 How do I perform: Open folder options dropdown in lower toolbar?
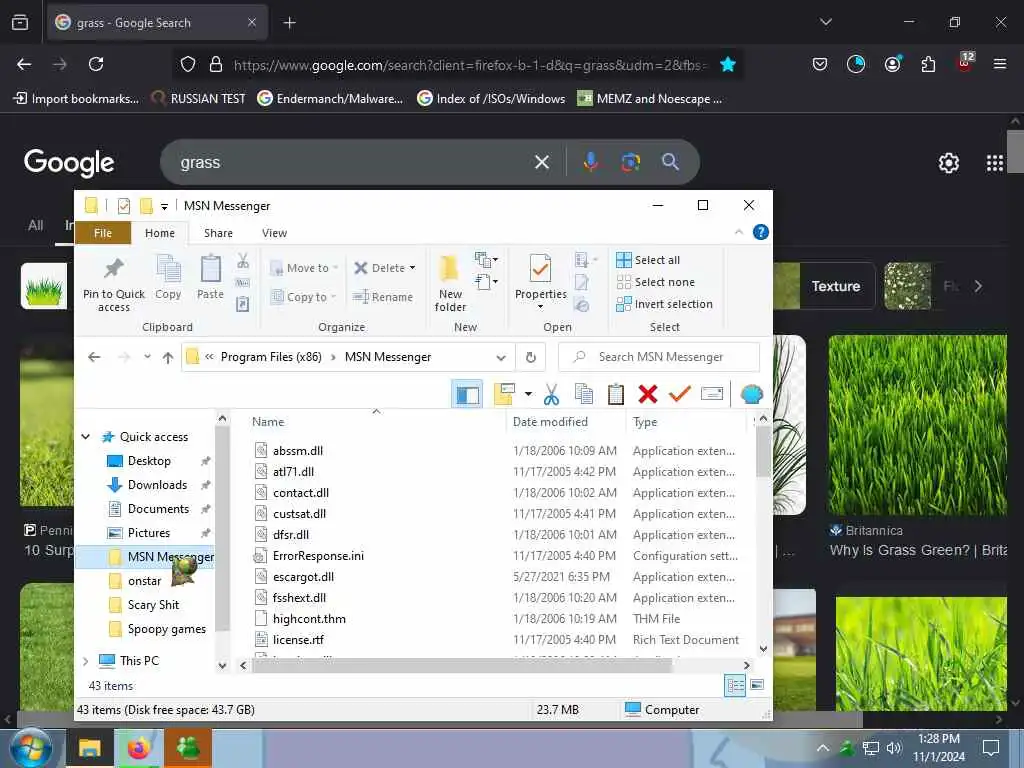coord(528,394)
